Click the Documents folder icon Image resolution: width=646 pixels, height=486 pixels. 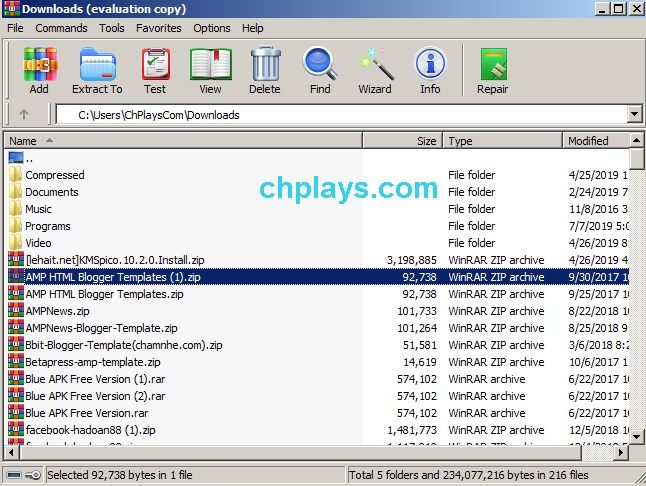(15, 192)
